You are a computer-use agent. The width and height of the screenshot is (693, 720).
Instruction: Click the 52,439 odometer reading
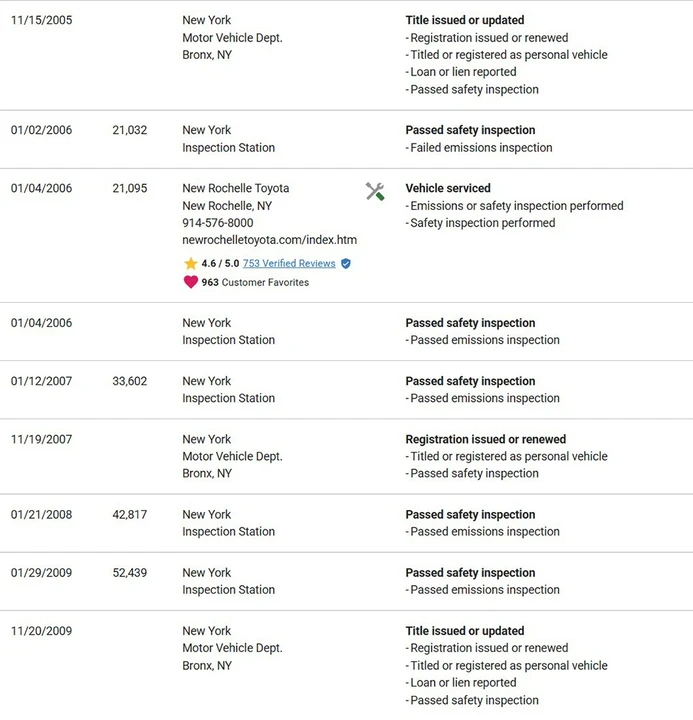pyautogui.click(x=130, y=573)
